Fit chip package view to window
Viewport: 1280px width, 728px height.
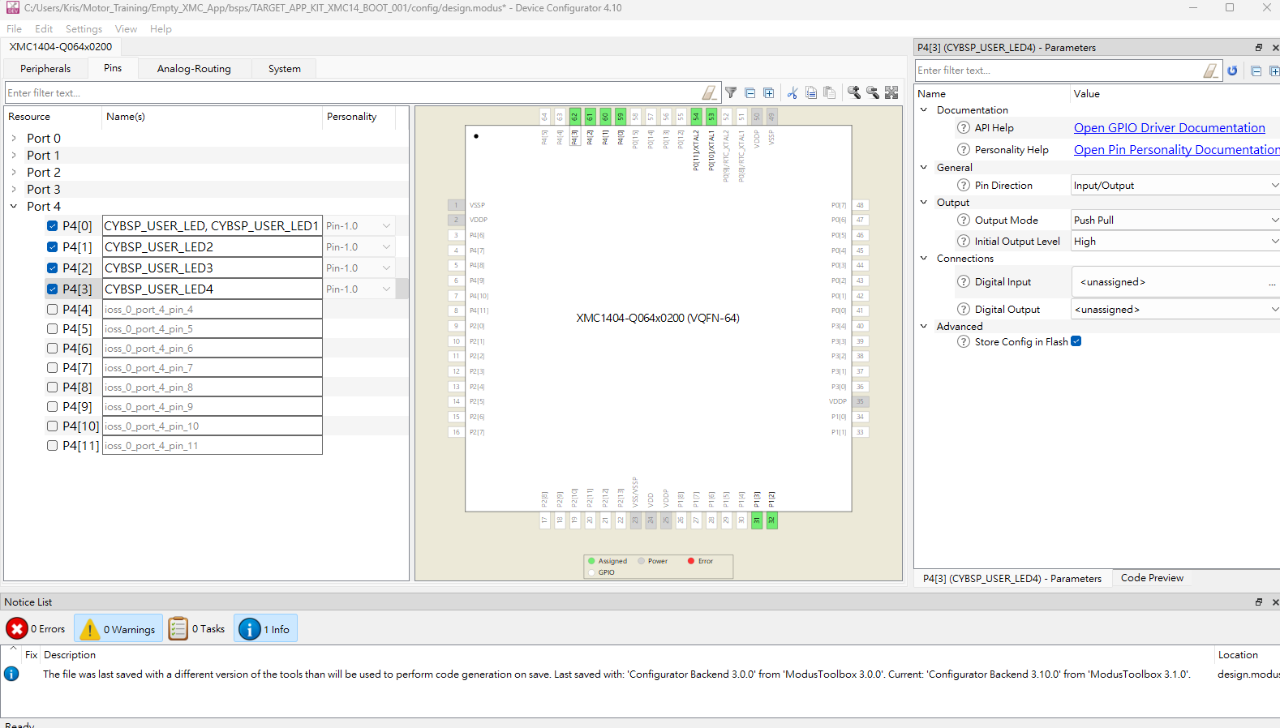click(x=891, y=93)
